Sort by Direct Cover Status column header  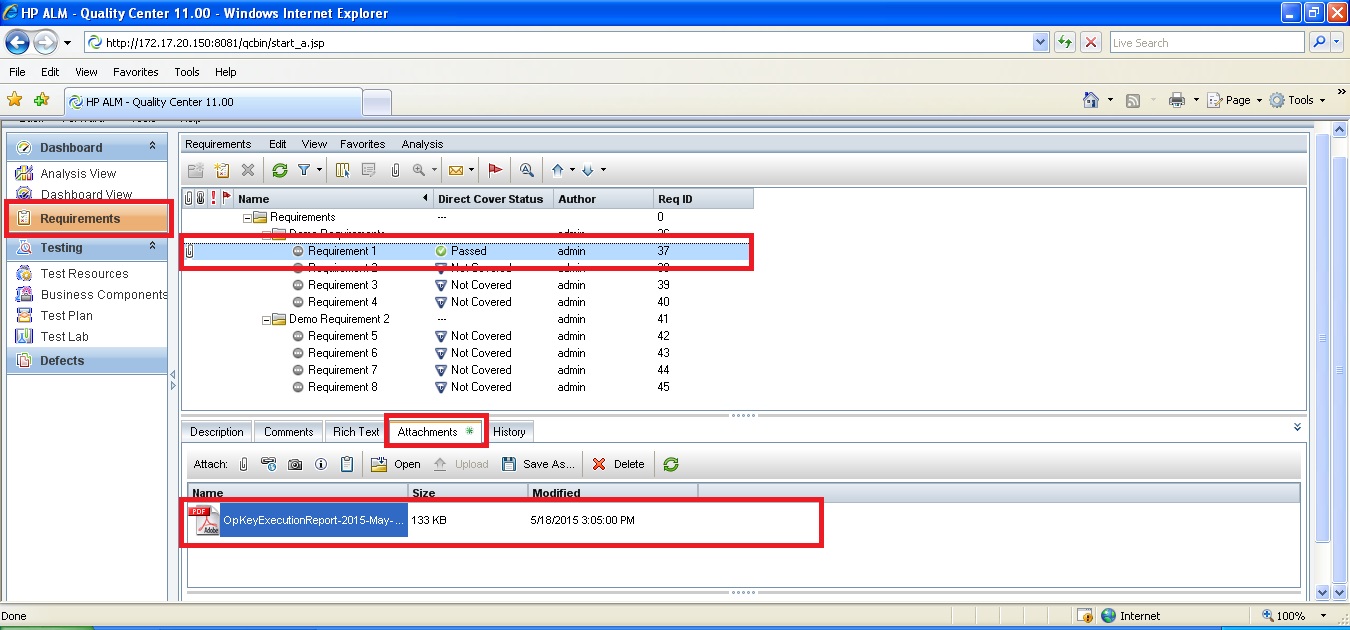click(x=491, y=199)
